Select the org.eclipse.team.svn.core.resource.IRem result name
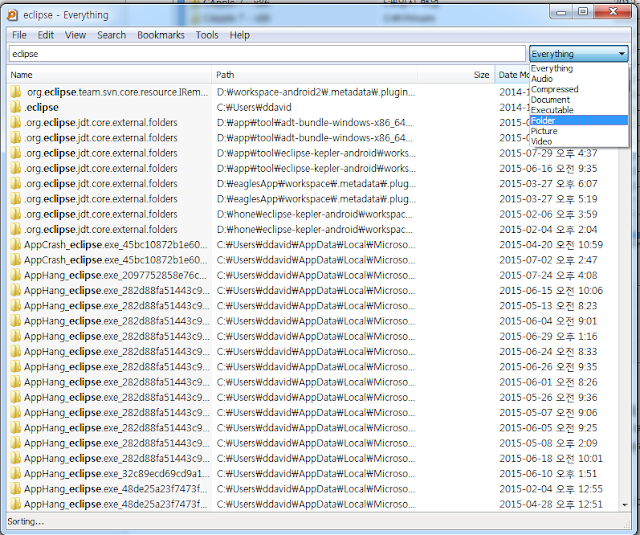 (x=117, y=92)
